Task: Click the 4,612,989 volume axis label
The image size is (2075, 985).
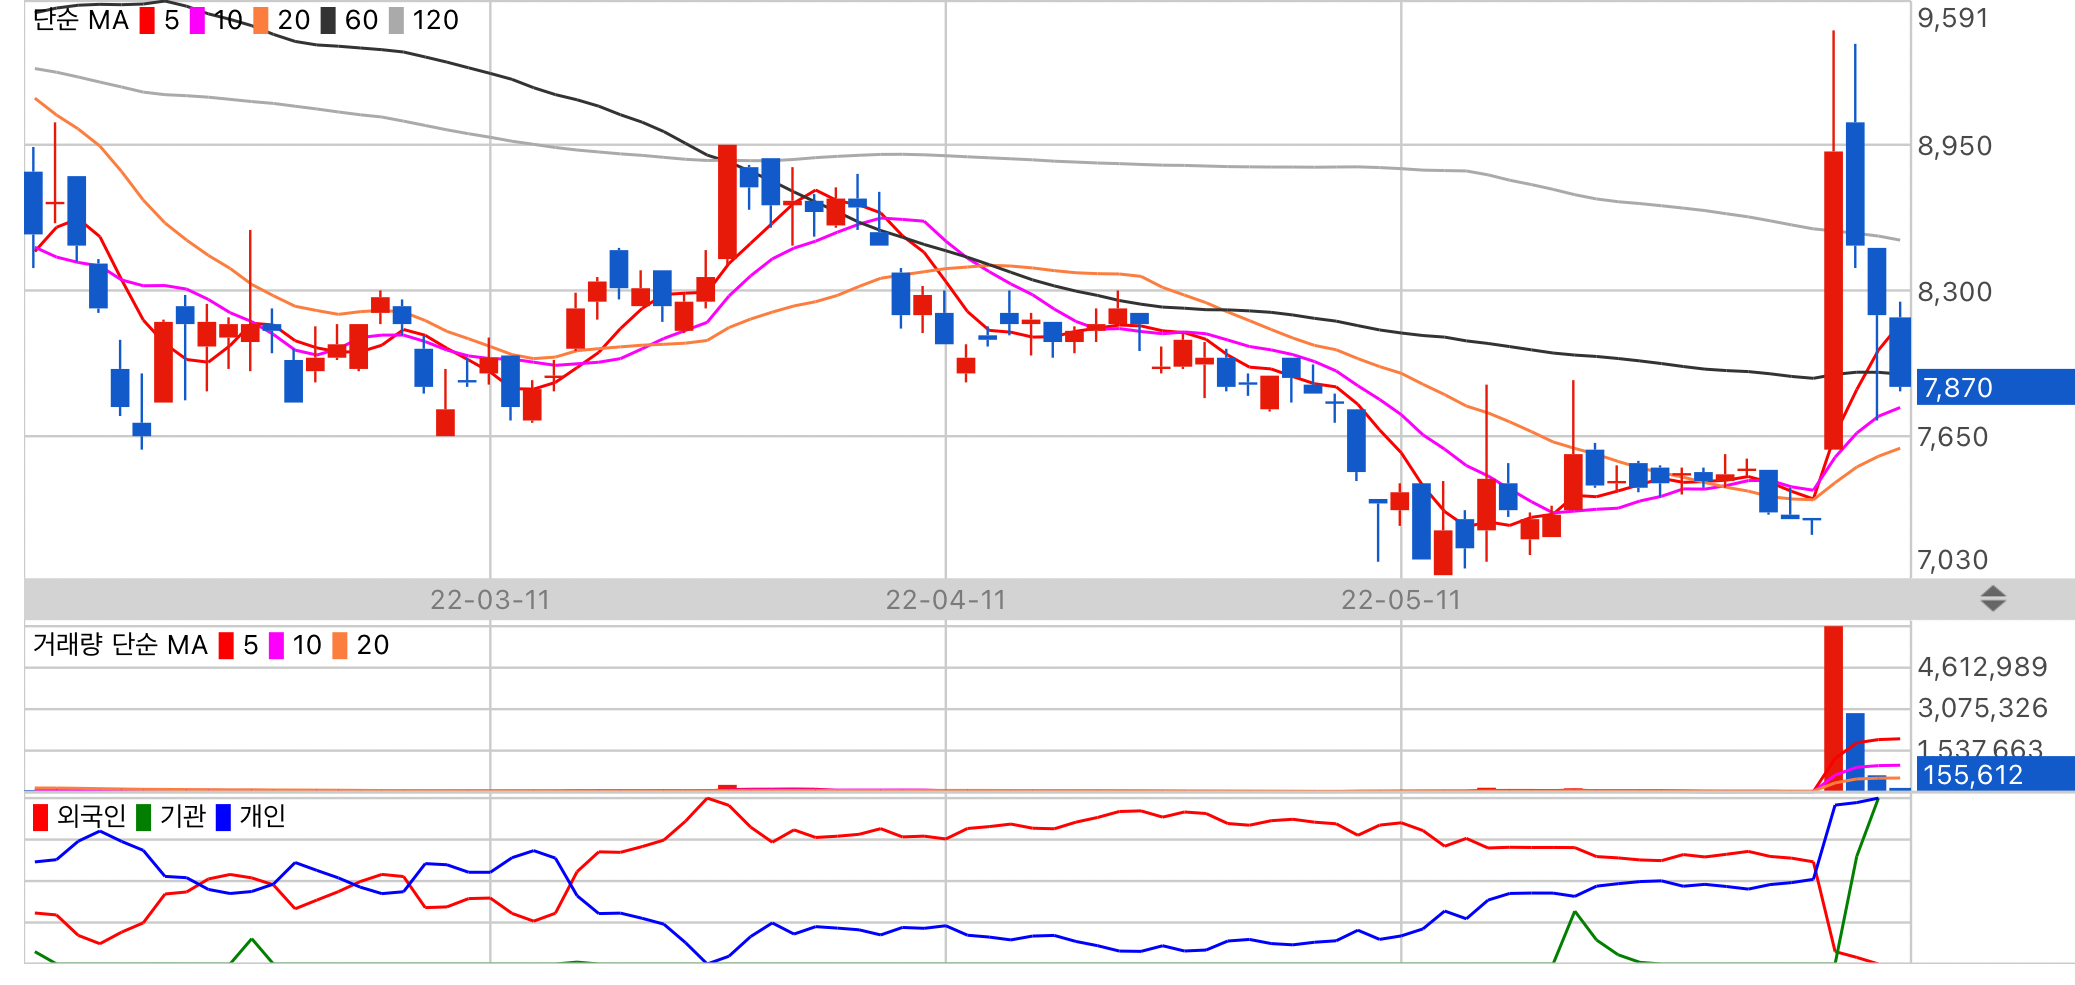Action: point(1982,667)
